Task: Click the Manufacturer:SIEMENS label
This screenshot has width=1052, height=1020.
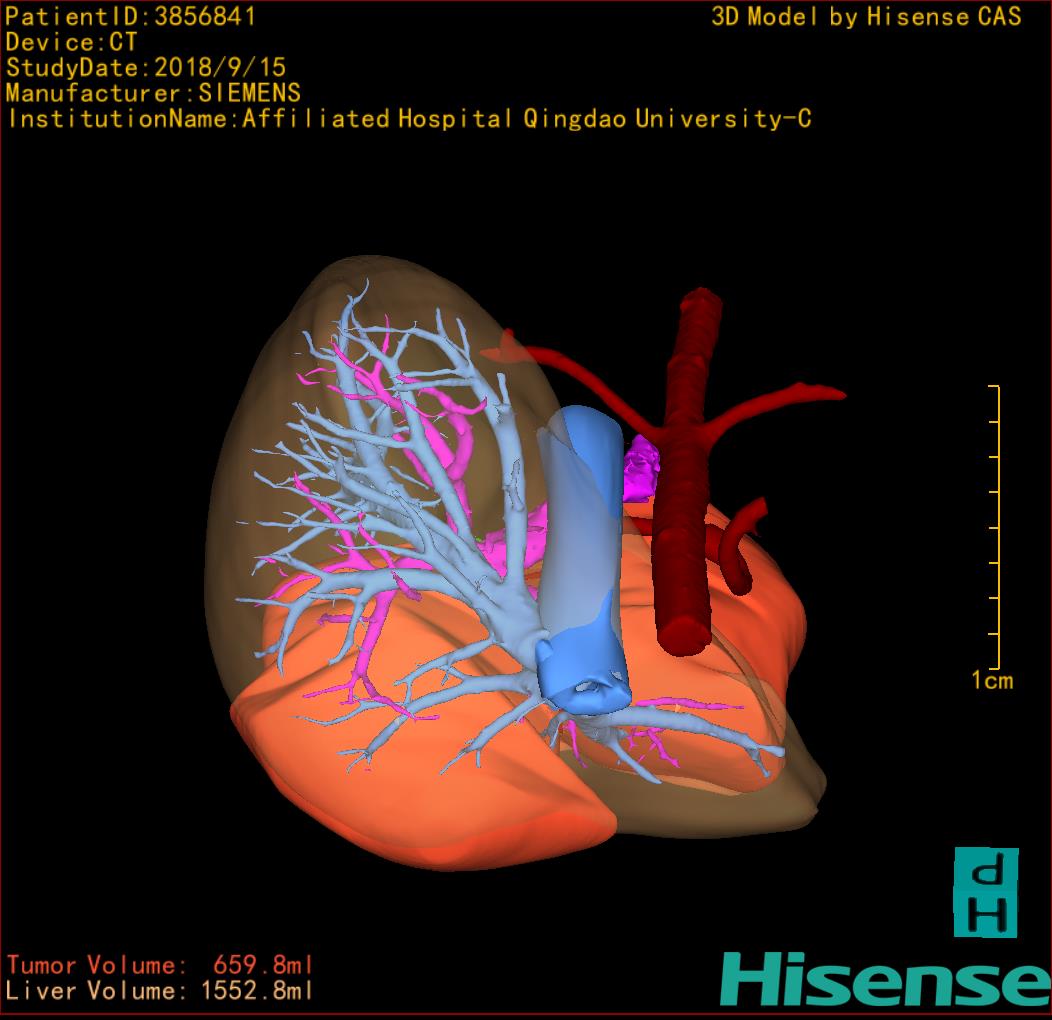Action: [153, 93]
